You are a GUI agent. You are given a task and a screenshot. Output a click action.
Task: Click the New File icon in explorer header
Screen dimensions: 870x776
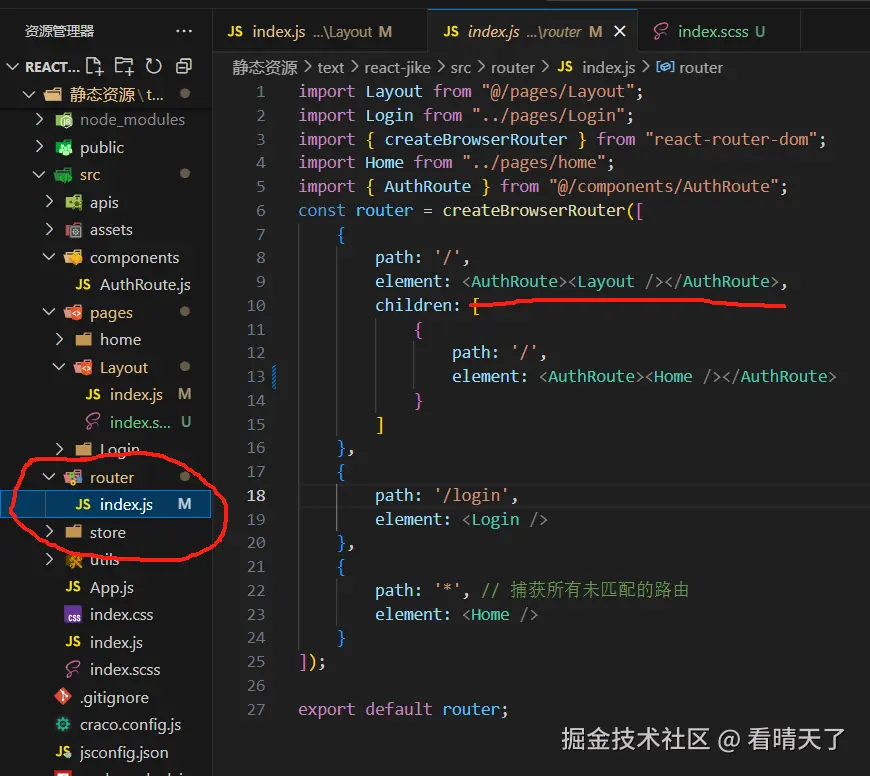pyautogui.click(x=95, y=67)
